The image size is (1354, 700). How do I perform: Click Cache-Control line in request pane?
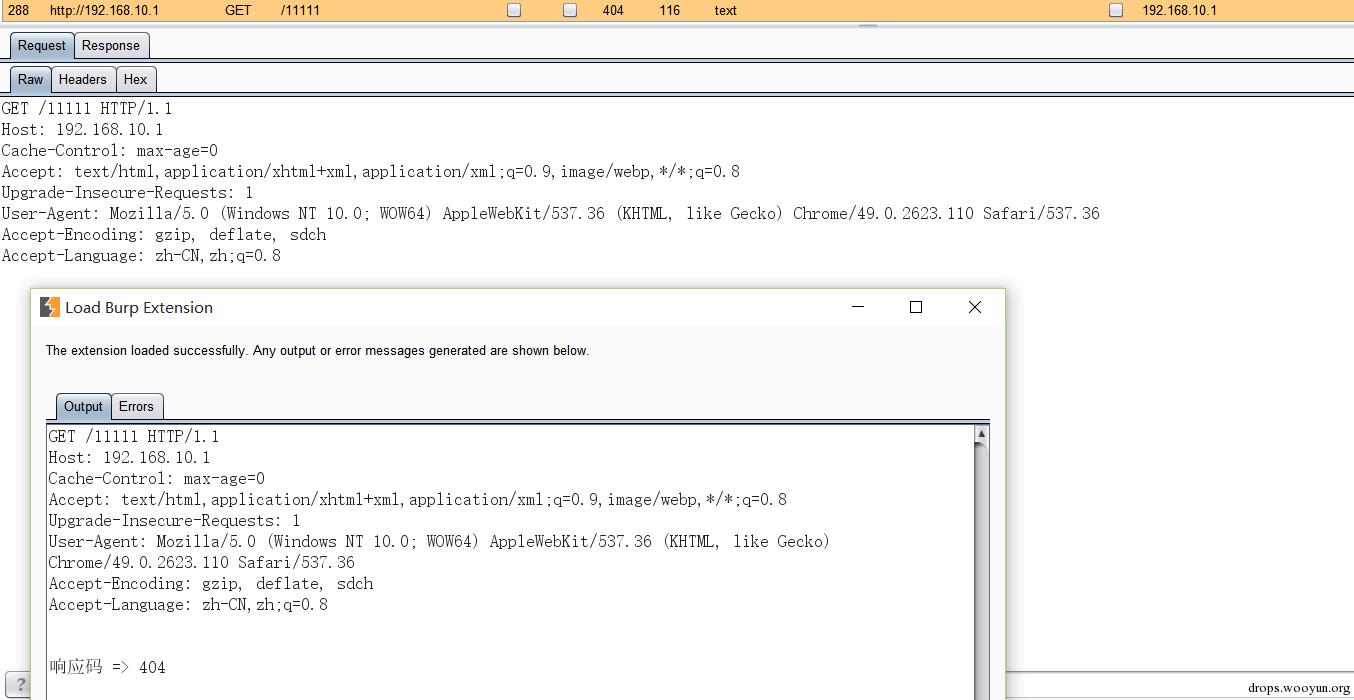coord(109,150)
